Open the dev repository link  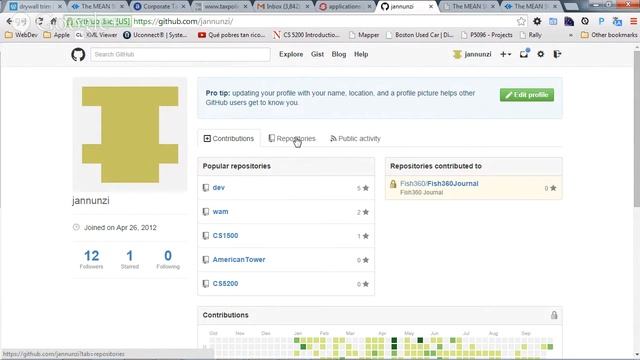coord(219,188)
